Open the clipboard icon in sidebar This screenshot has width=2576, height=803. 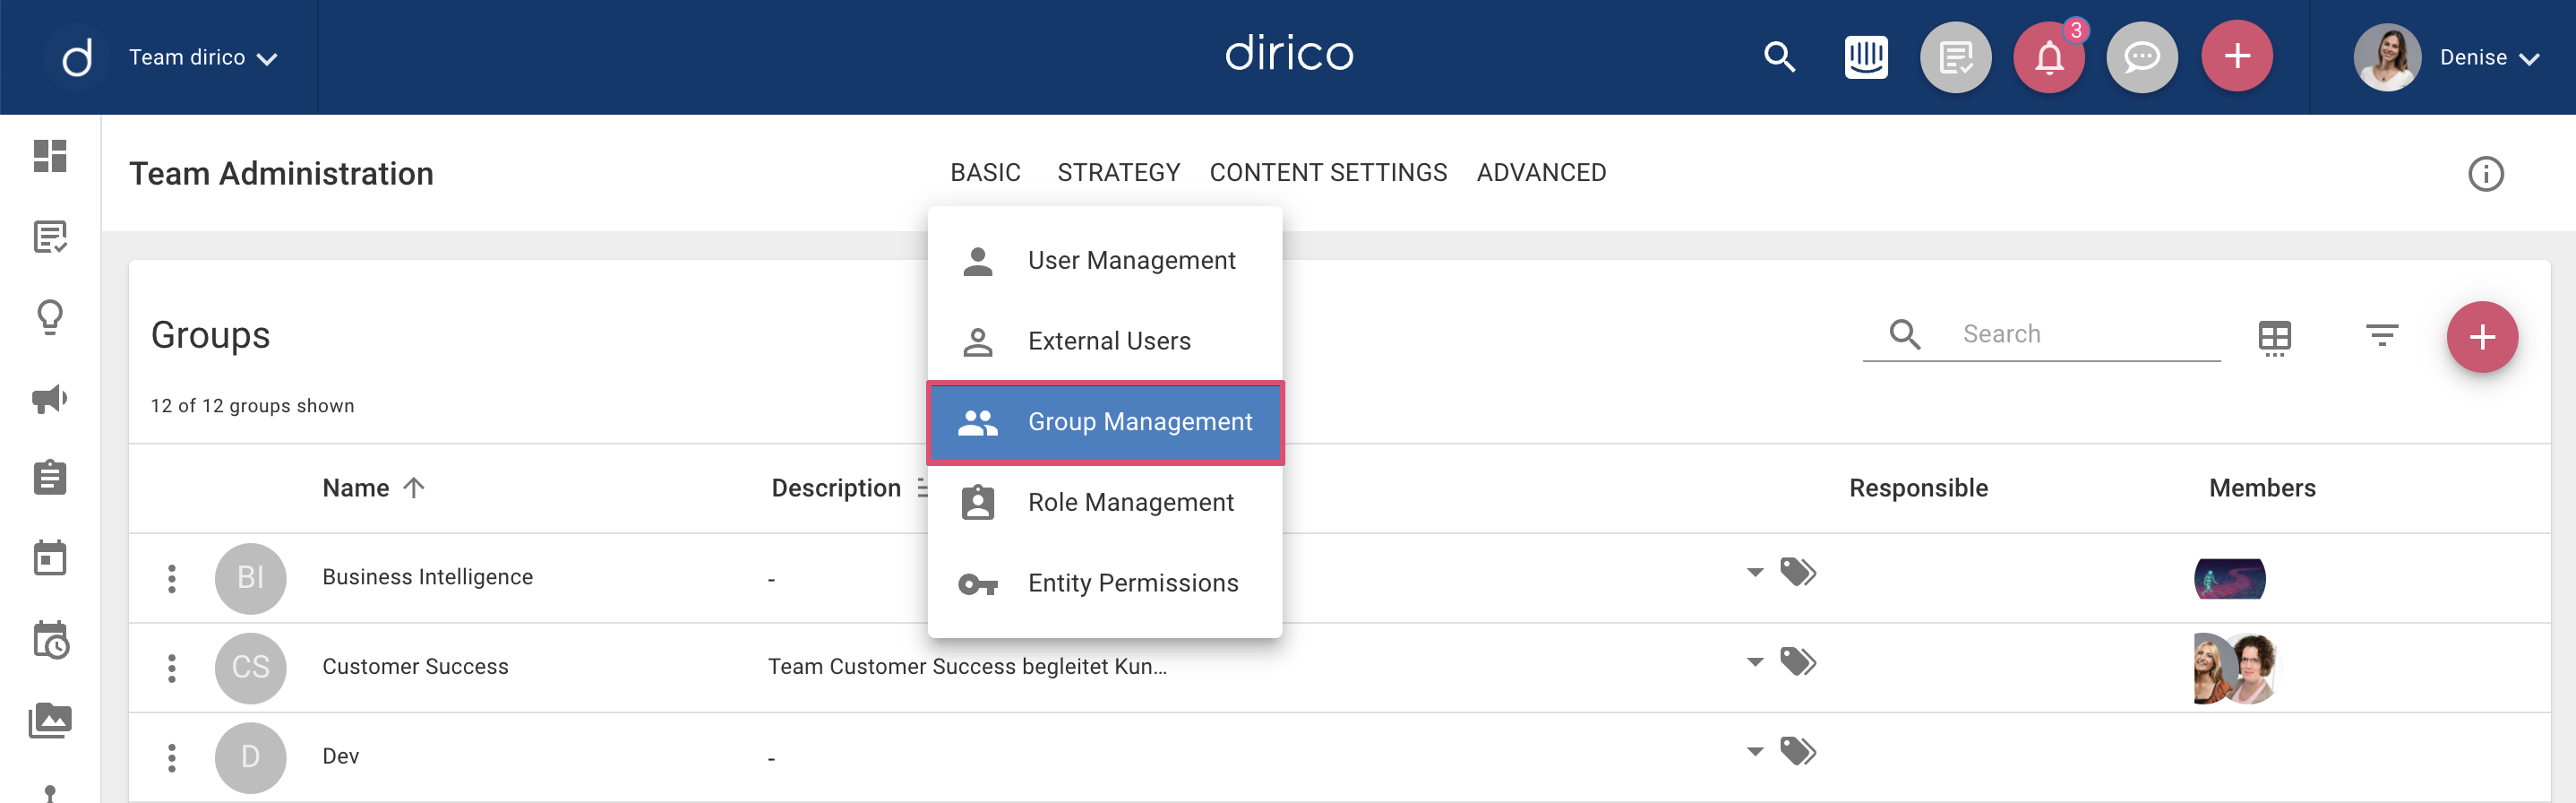point(50,477)
